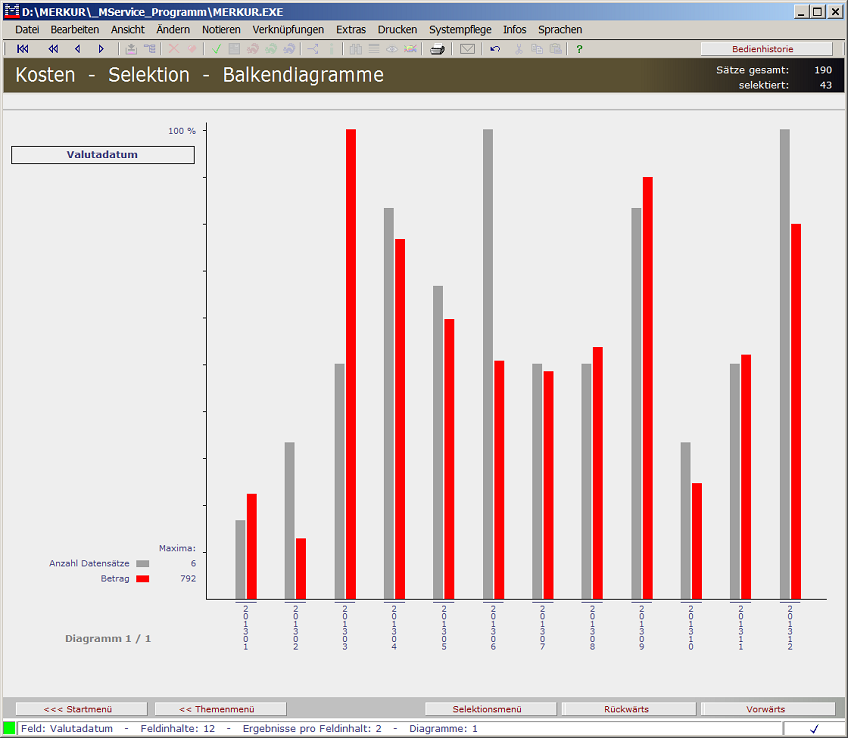Screen dimensions: 848x738
Task: Go to next record using the right arrow
Action: click(x=101, y=49)
